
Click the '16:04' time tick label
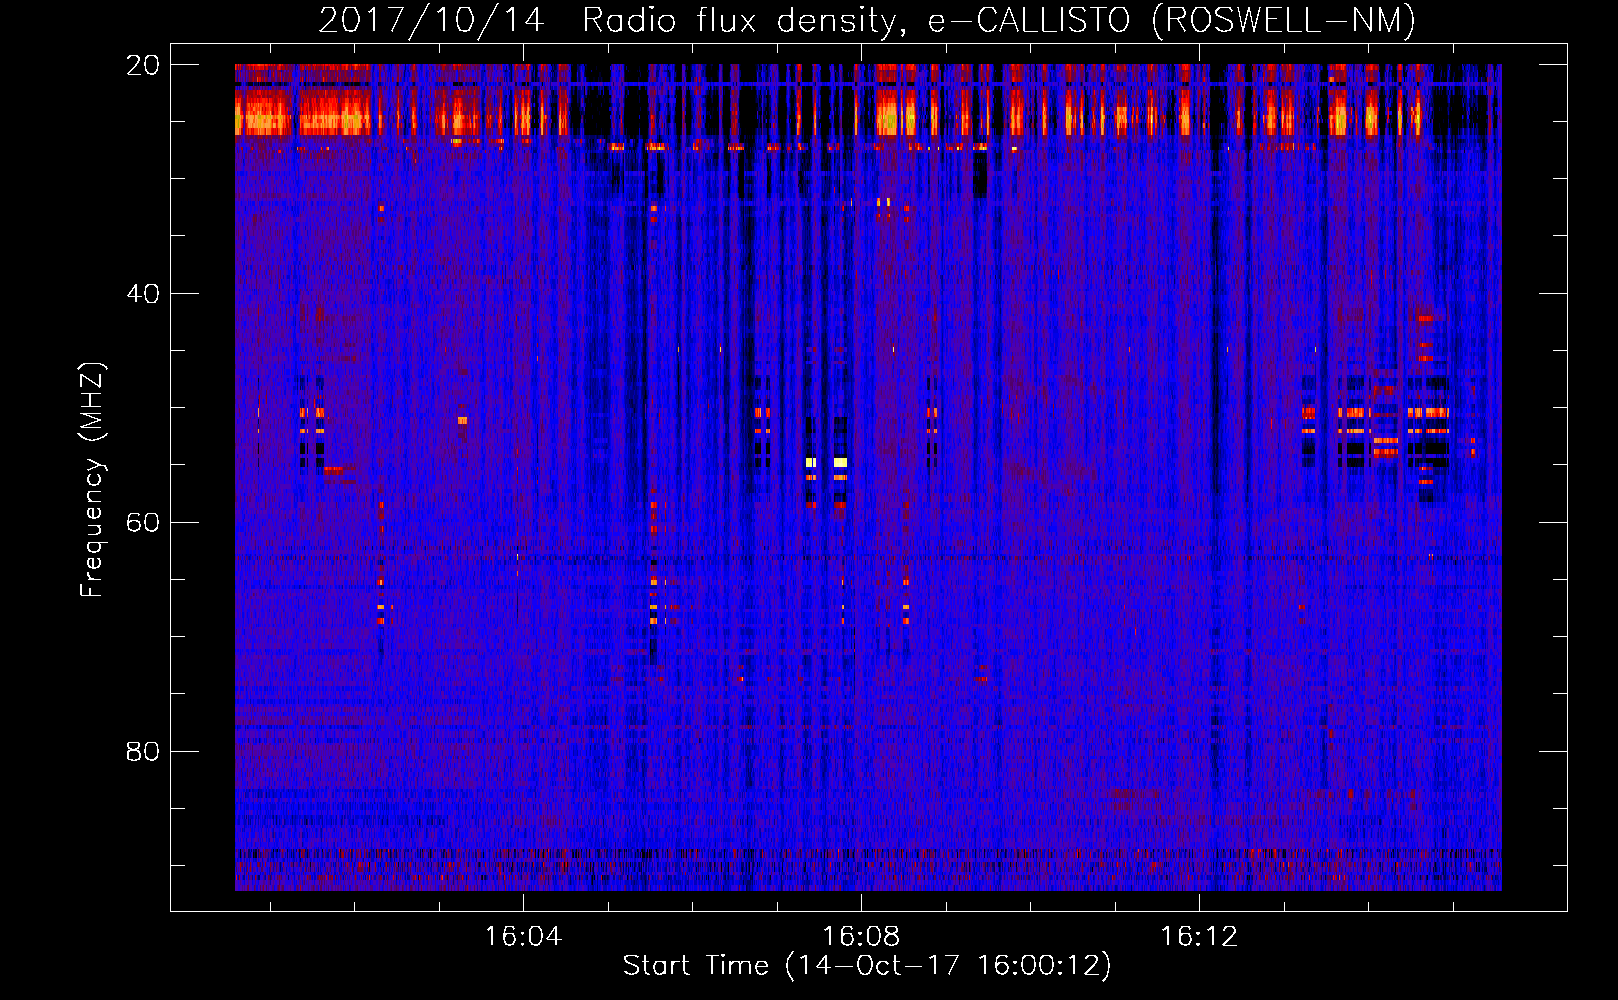[x=523, y=937]
